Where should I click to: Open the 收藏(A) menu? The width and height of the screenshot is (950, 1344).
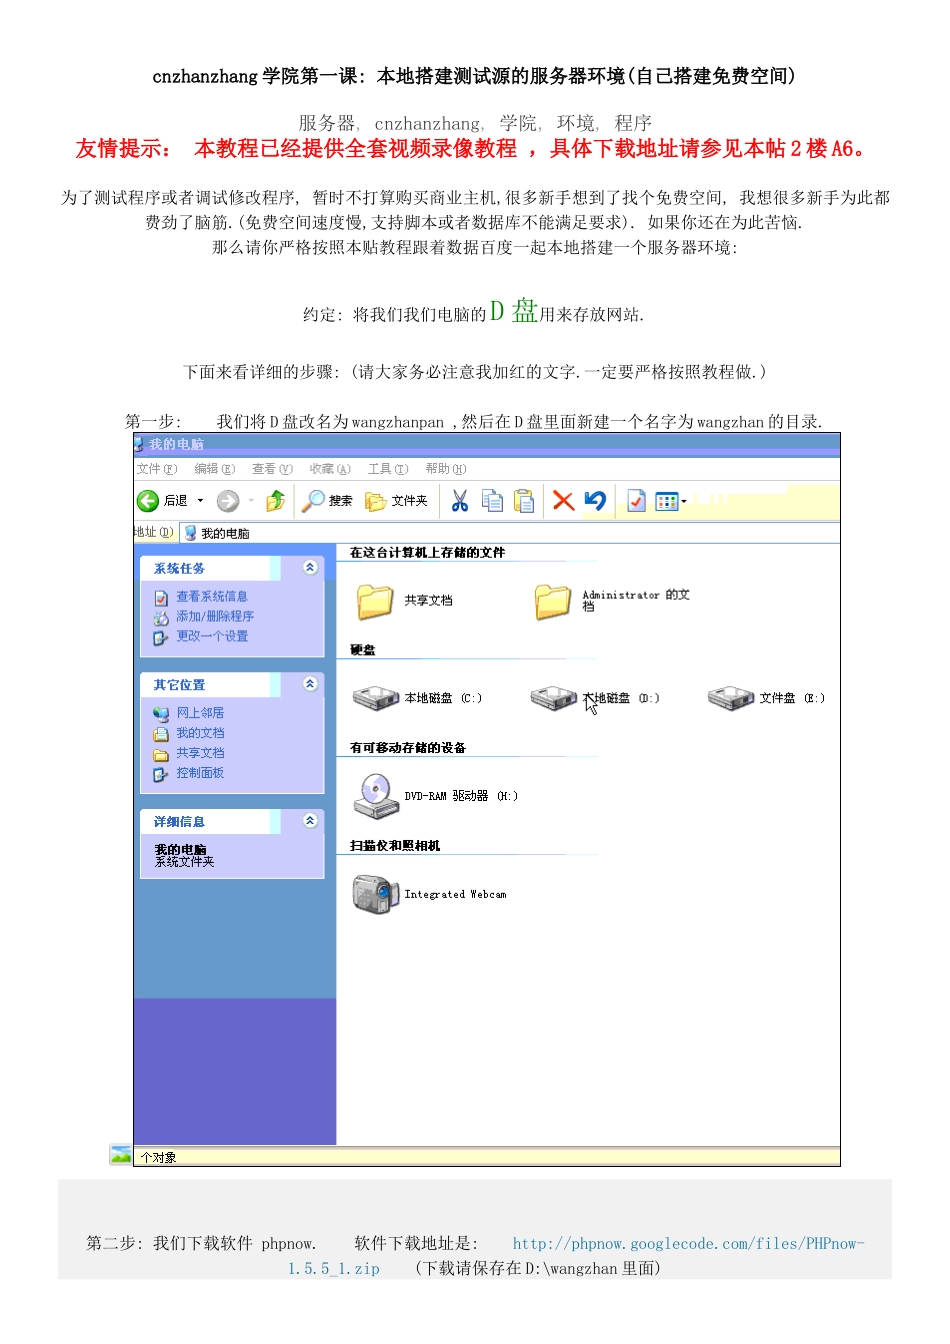tap(330, 469)
